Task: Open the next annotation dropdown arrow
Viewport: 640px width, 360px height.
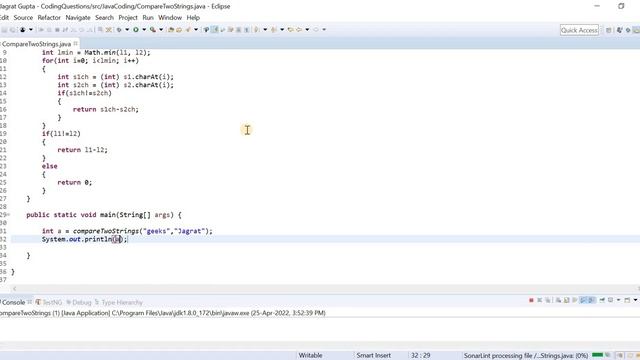Action: [x=265, y=30]
